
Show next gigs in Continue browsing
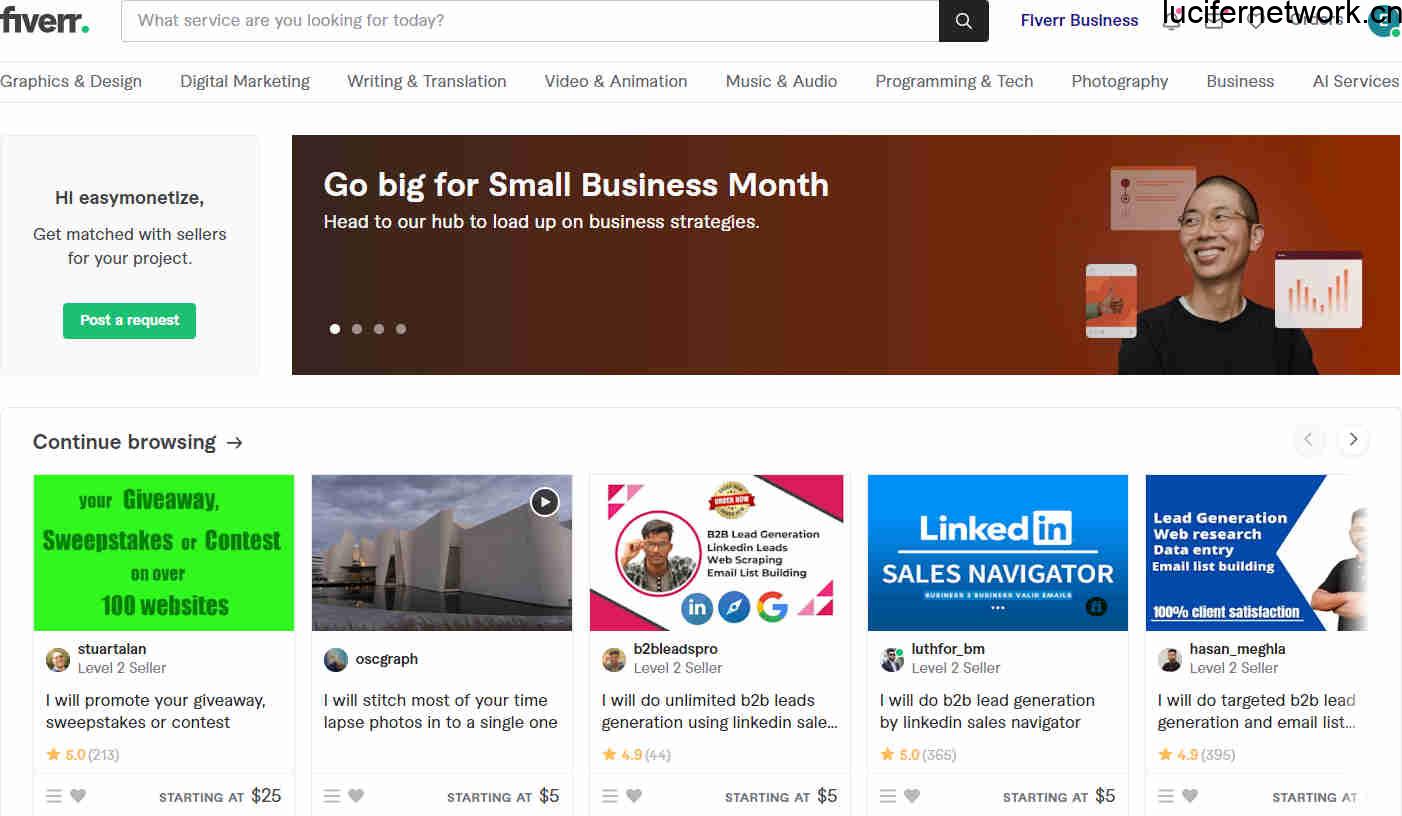pos(1353,439)
